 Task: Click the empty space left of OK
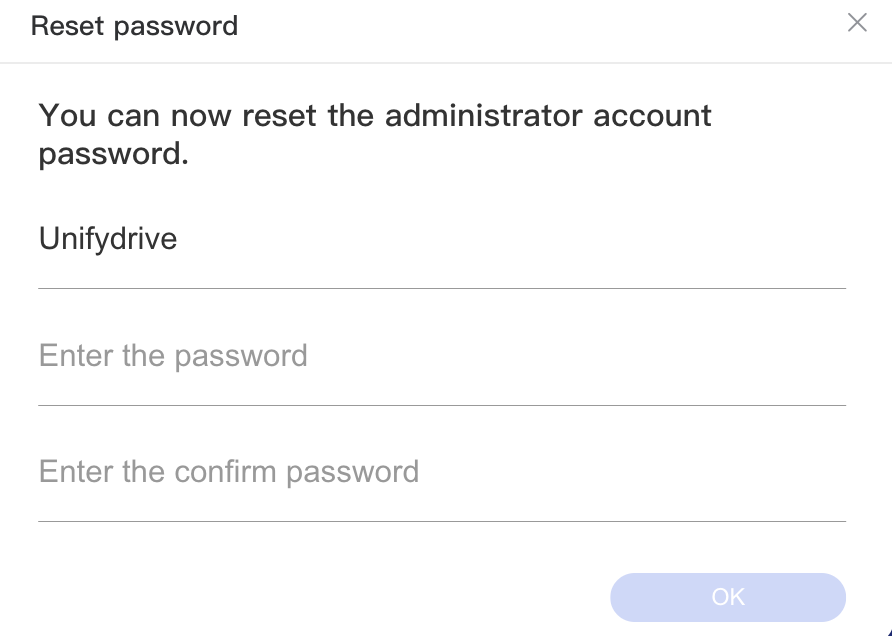click(320, 597)
